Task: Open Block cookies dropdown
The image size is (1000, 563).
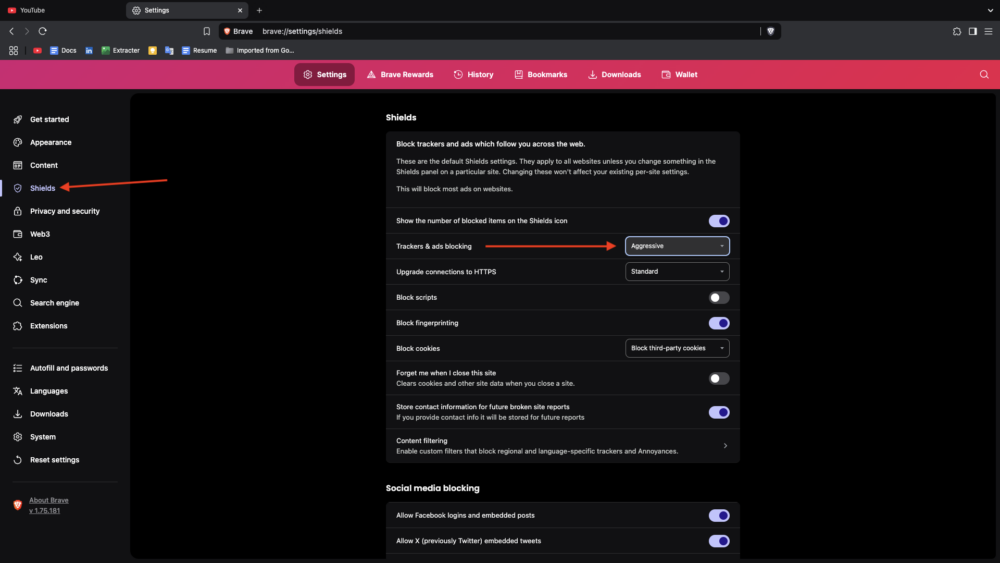Action: (677, 348)
